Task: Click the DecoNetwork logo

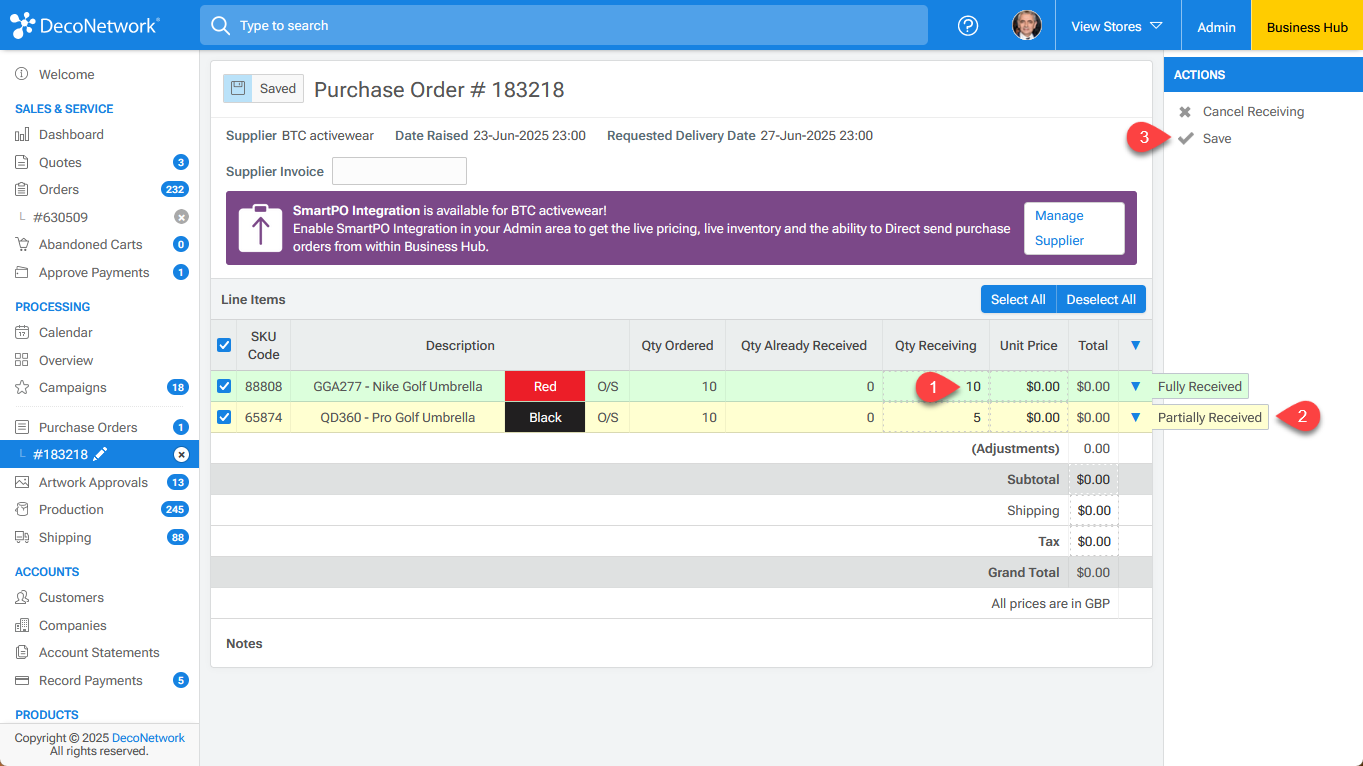Action: pos(85,24)
